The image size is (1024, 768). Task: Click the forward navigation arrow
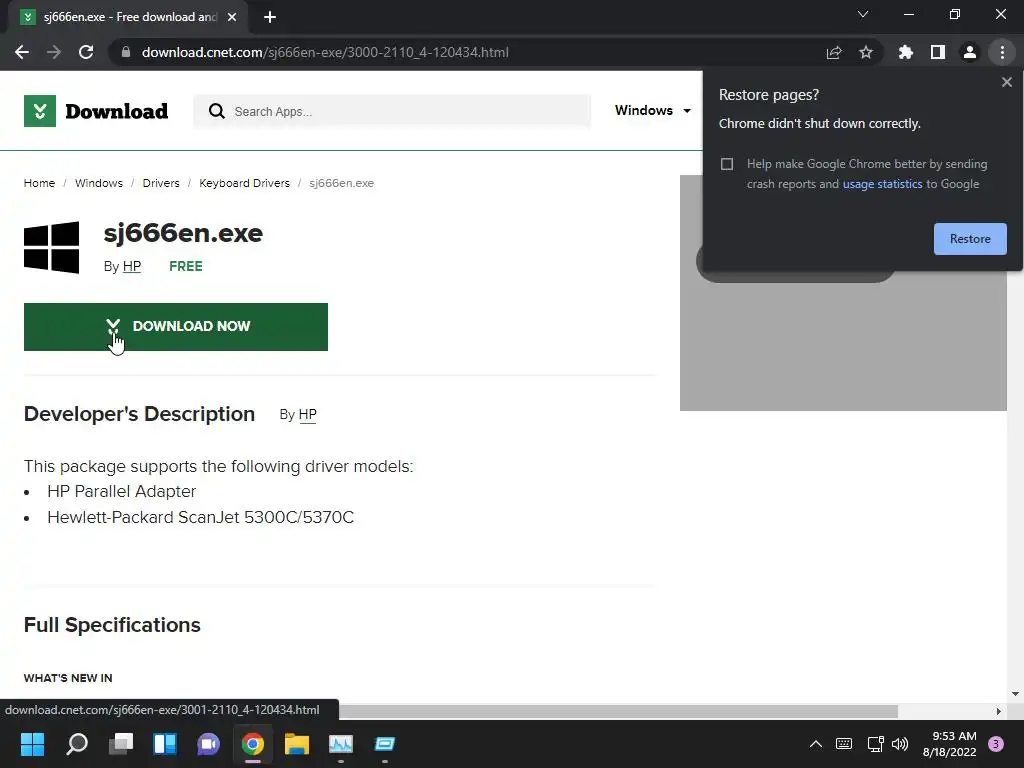pyautogui.click(x=54, y=52)
